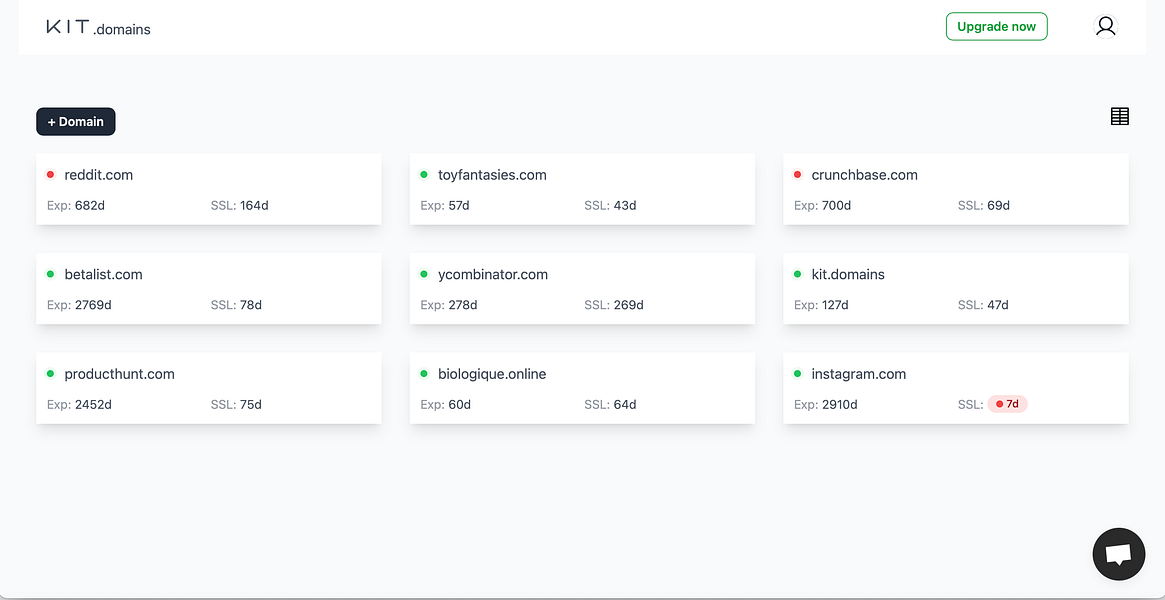Toggle the green status dot on ycombinator.com

[x=424, y=274]
